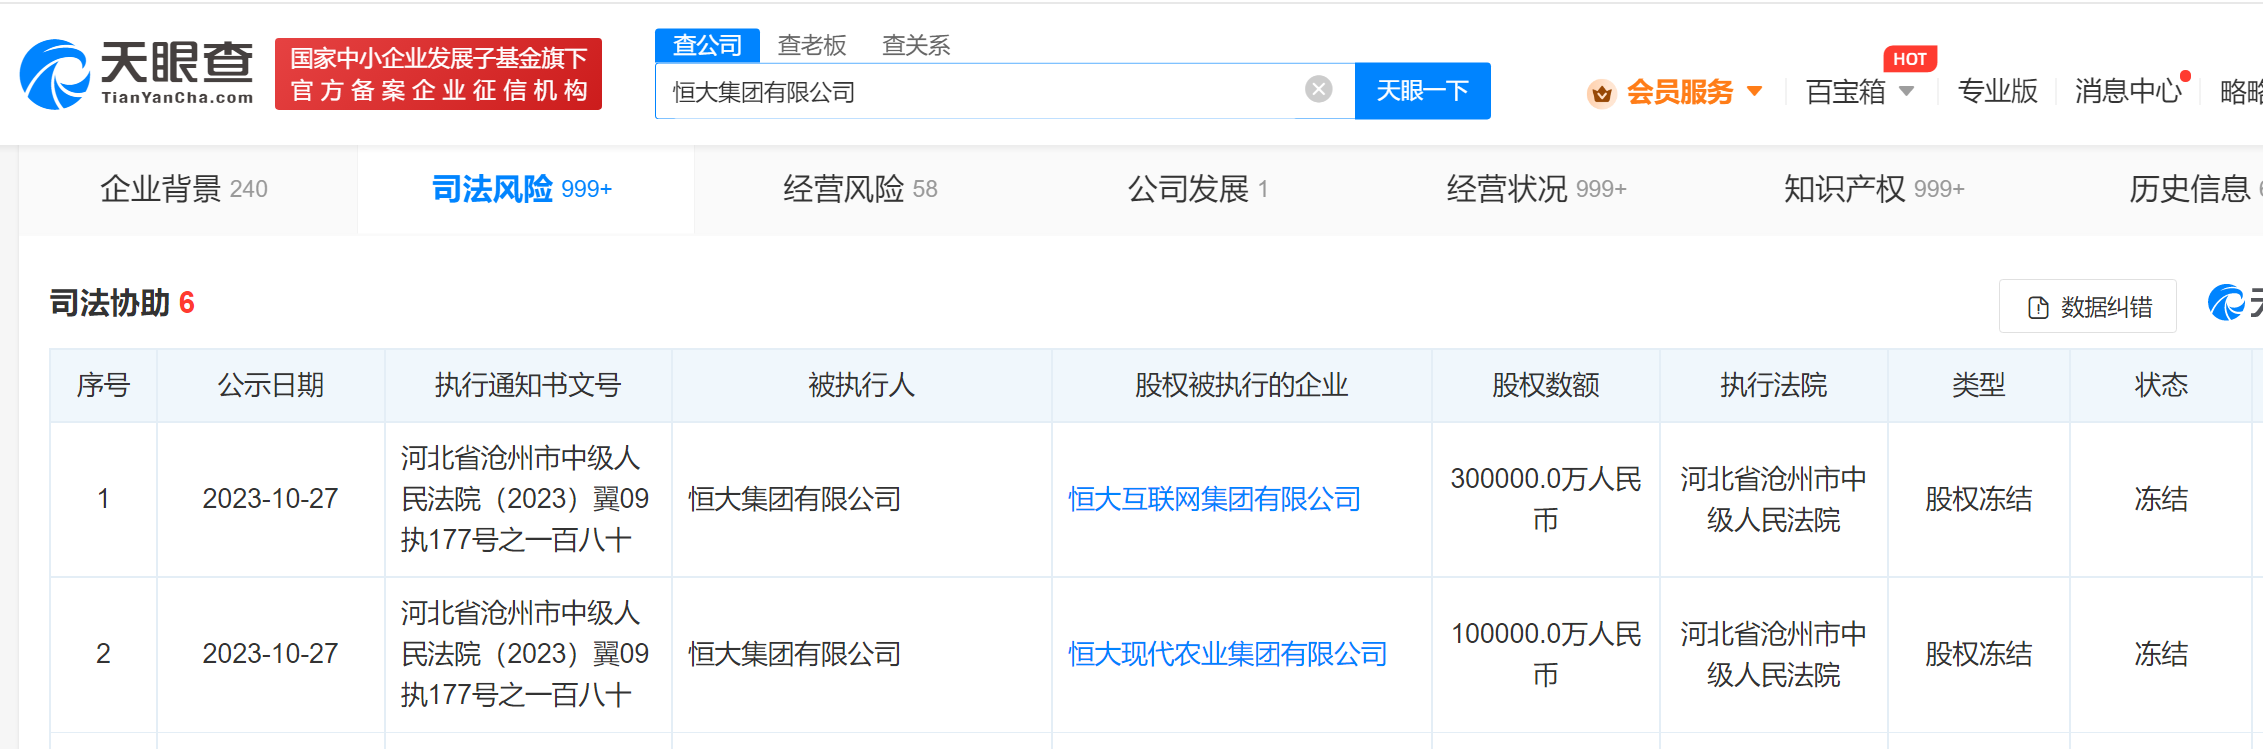The image size is (2263, 749).
Task: Click 河北省沧州市中级人民法院 court cell in row 1
Action: click(x=1774, y=499)
